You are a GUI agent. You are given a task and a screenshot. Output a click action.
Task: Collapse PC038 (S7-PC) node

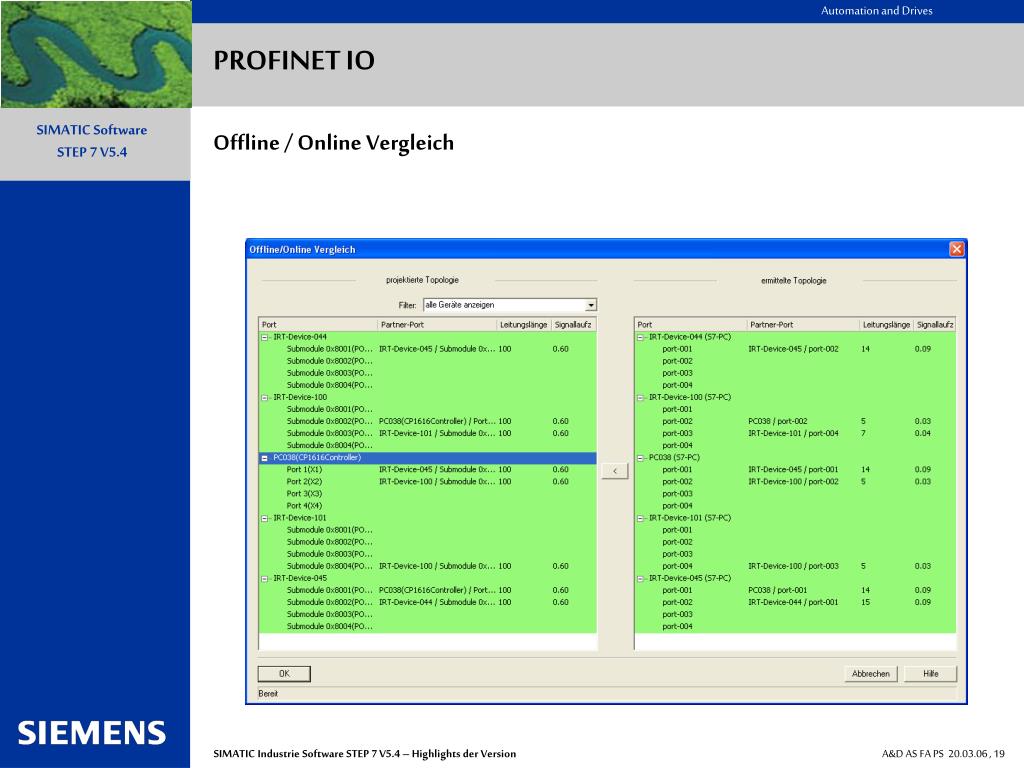[x=640, y=458]
